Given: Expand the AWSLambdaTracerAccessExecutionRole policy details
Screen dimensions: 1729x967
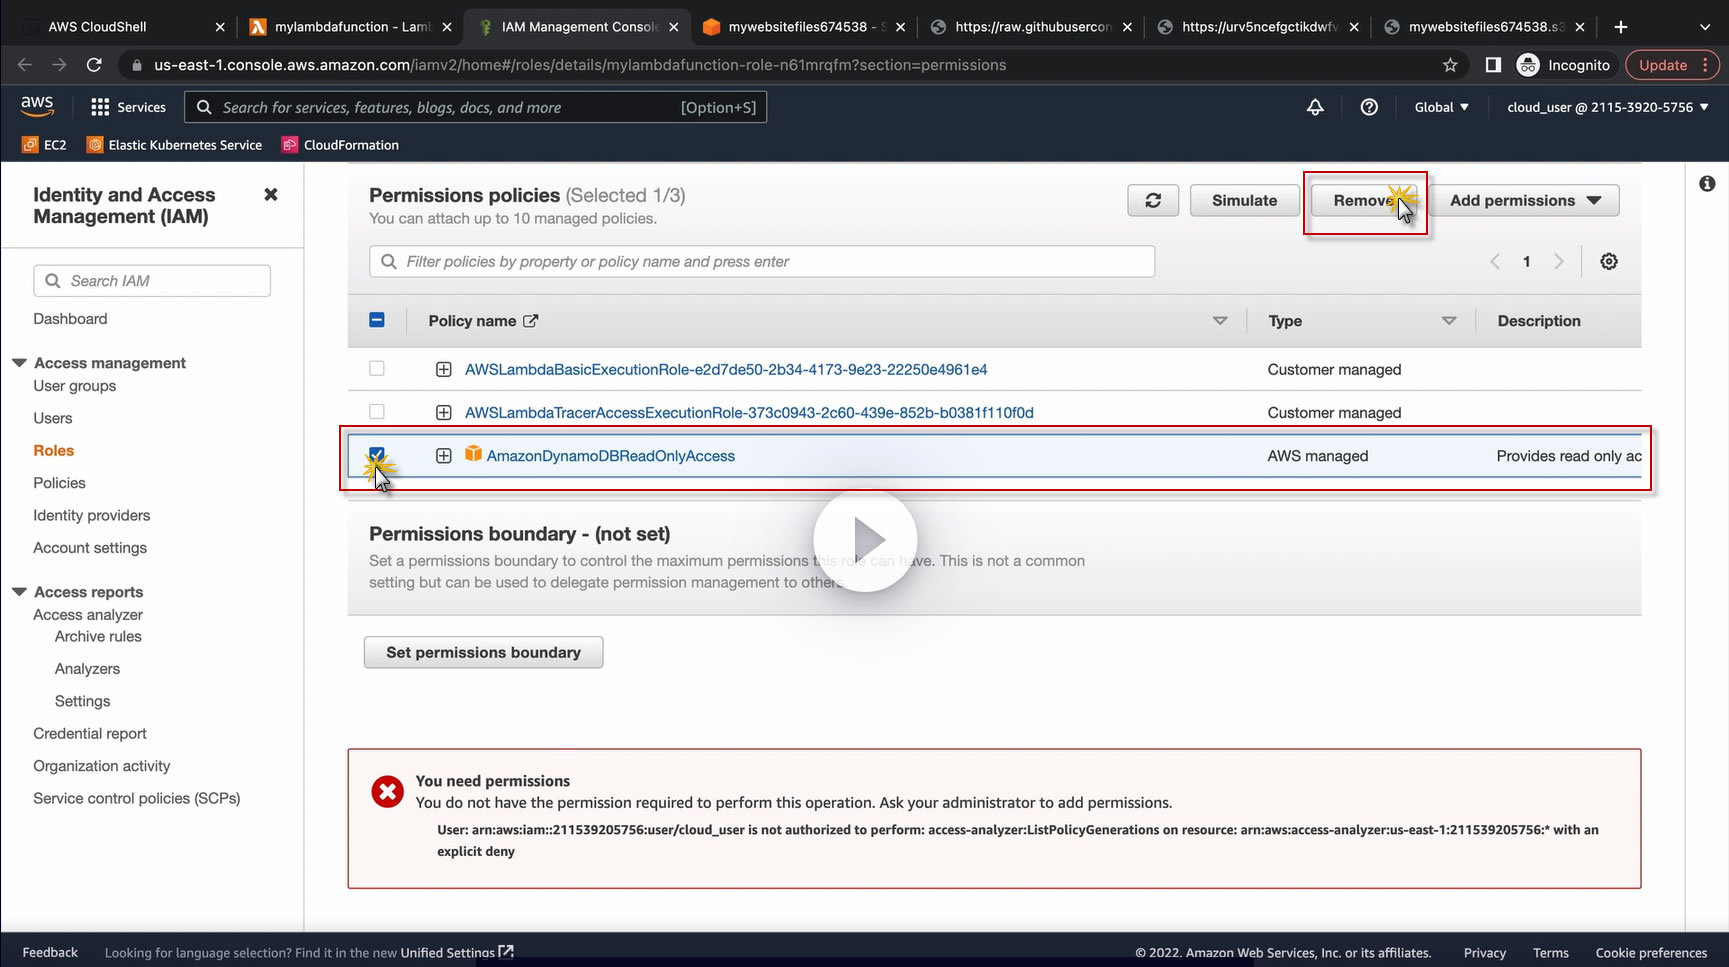Looking at the screenshot, I should click(444, 412).
